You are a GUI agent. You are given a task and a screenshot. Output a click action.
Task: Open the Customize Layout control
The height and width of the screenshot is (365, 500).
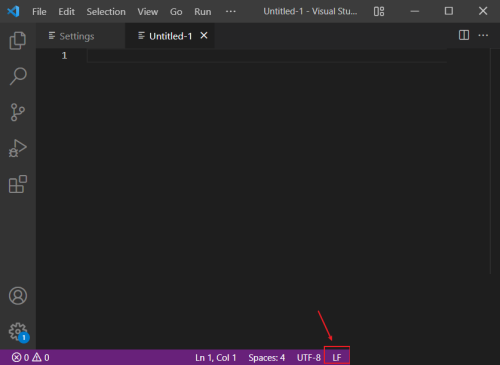pyautogui.click(x=379, y=11)
